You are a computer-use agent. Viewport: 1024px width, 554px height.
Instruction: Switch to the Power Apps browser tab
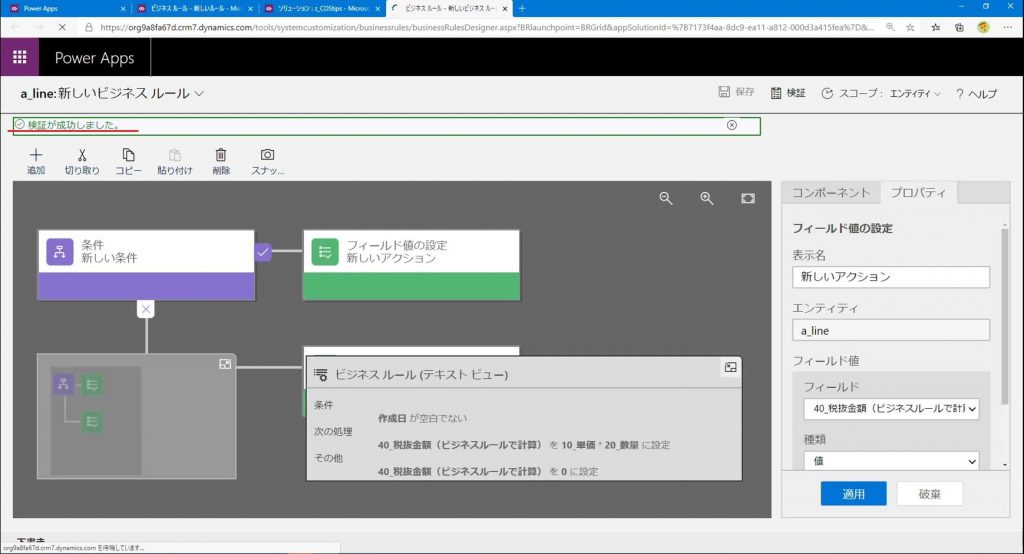click(x=65, y=8)
